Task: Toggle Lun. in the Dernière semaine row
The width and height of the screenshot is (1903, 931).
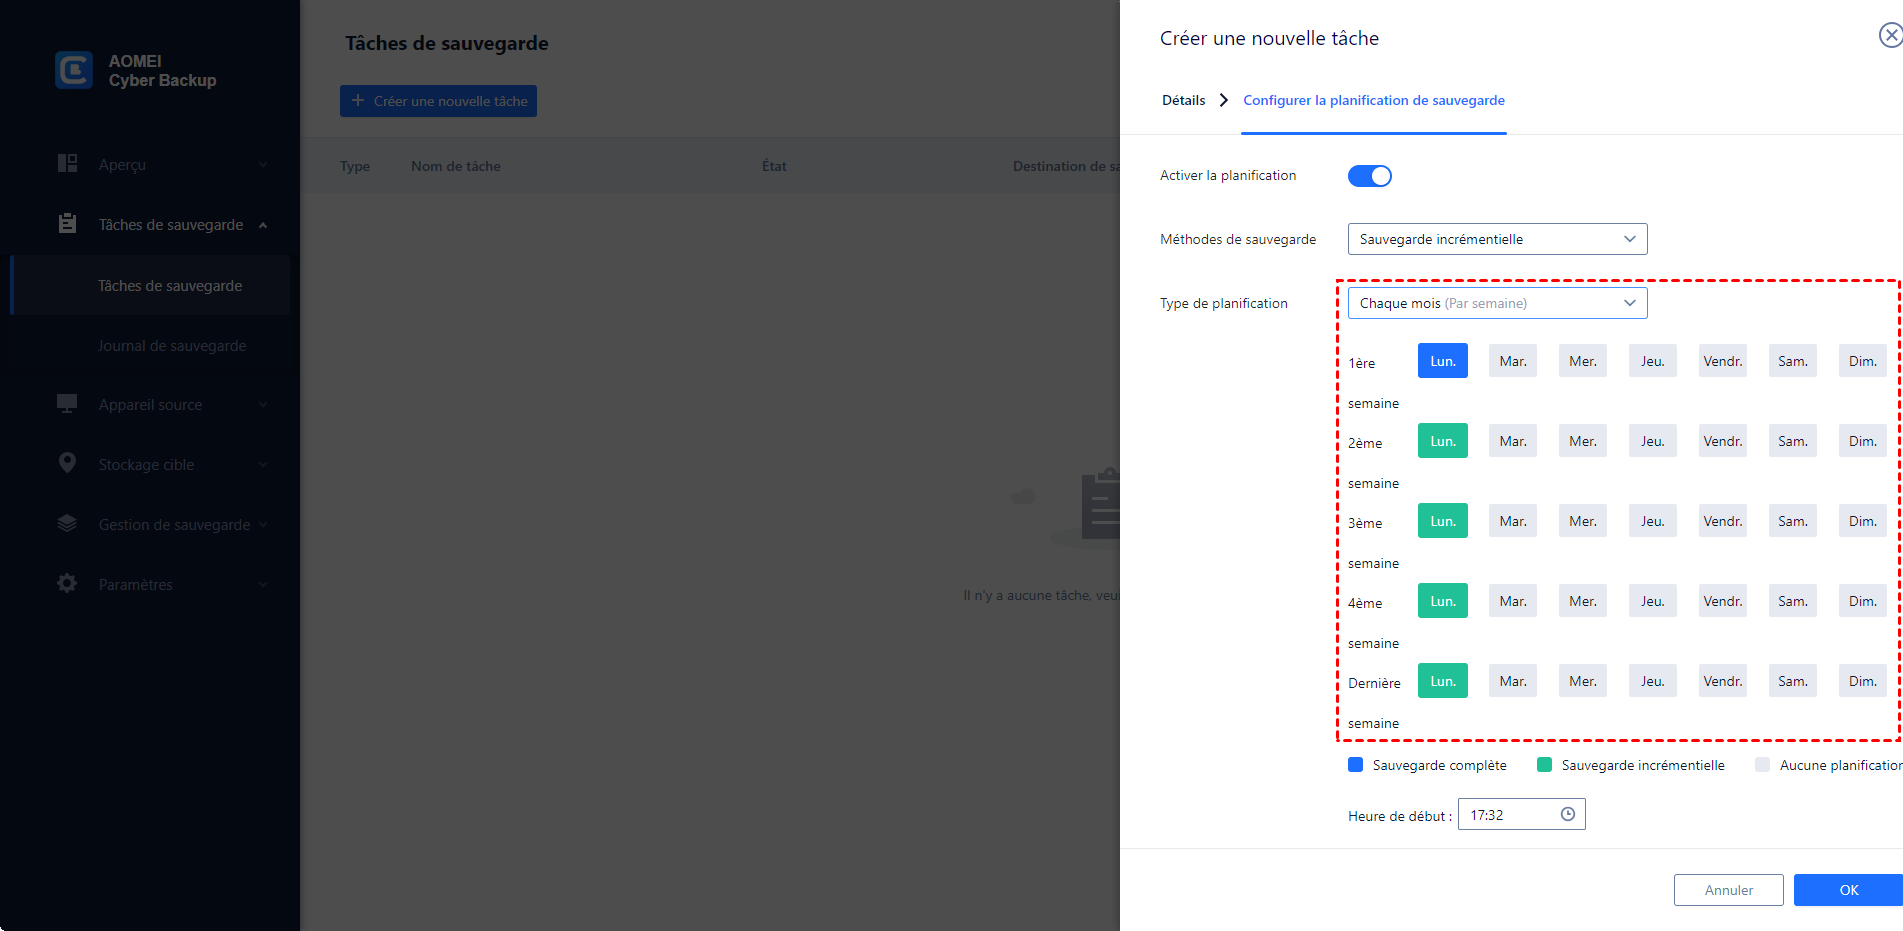Action: pyautogui.click(x=1442, y=681)
